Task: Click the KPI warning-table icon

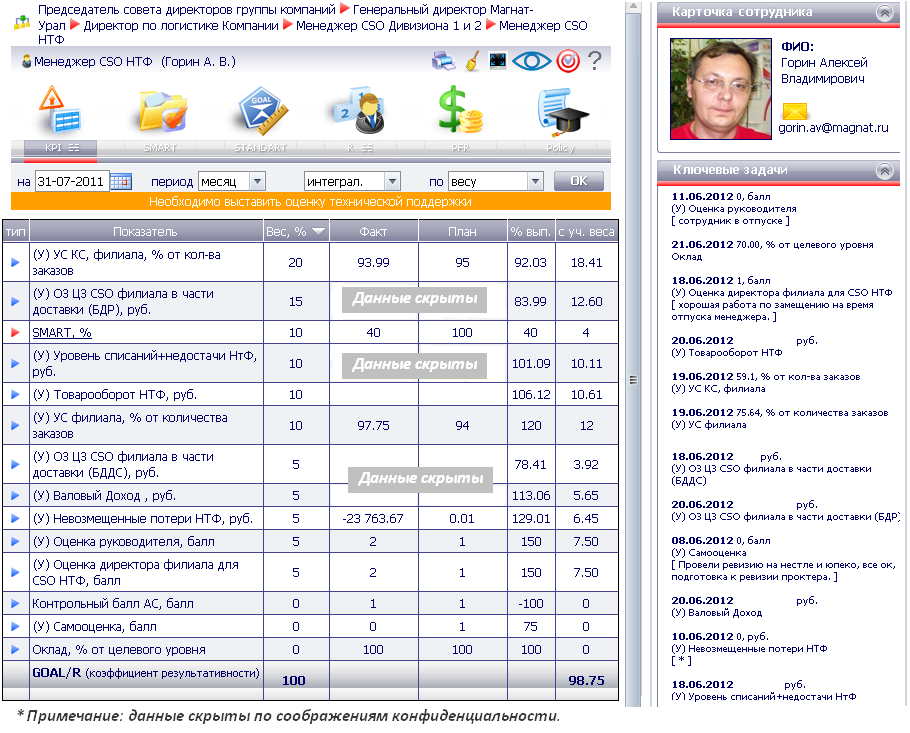Action: pyautogui.click(x=60, y=110)
